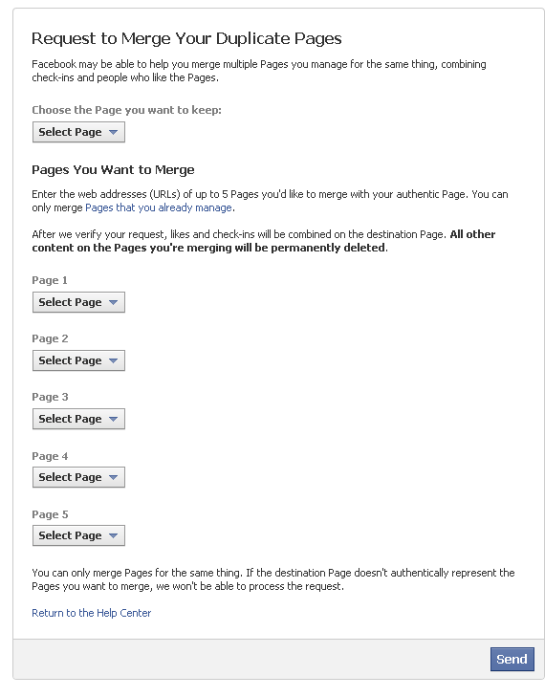
Task: Open the Page 3 Select Page dropdown
Action: click(x=78, y=419)
